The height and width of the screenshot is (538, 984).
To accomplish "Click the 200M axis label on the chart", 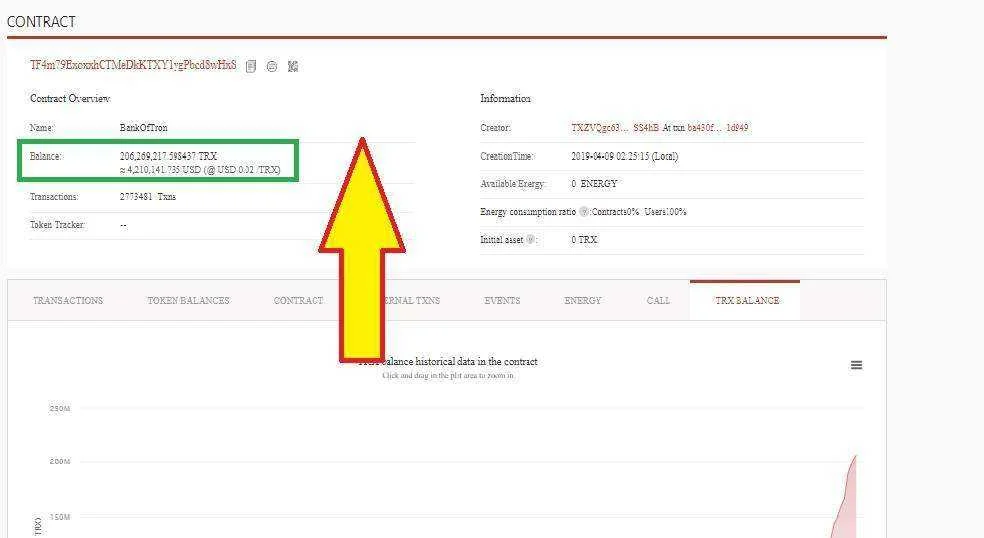I will (x=60, y=461).
